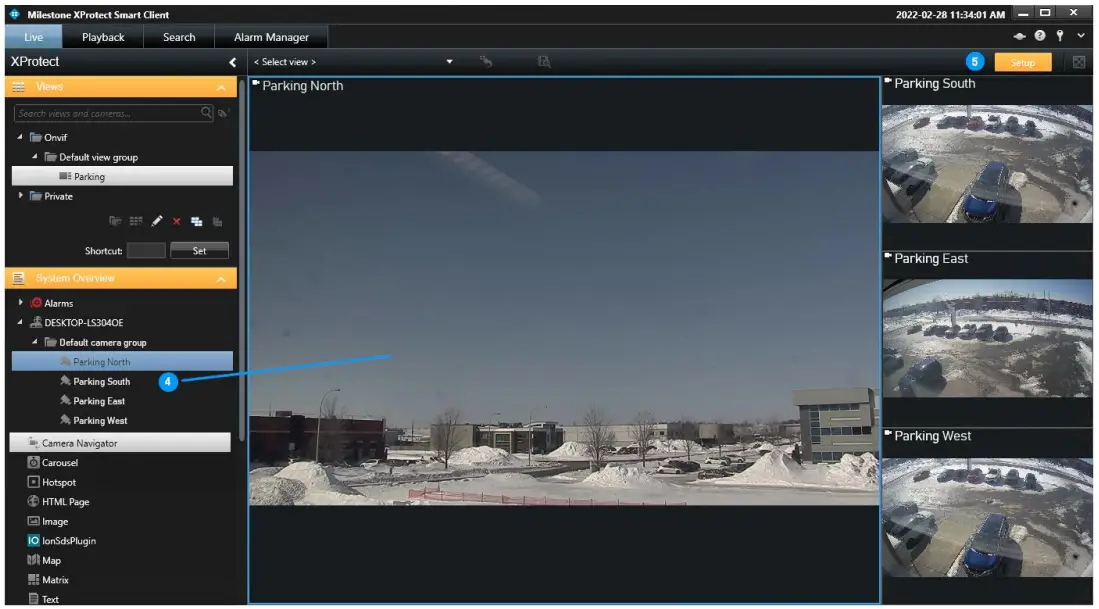Image resolution: width=1099 pixels, height=609 pixels.
Task: Click the Copy view icon in Views toolbar
Action: (x=196, y=222)
